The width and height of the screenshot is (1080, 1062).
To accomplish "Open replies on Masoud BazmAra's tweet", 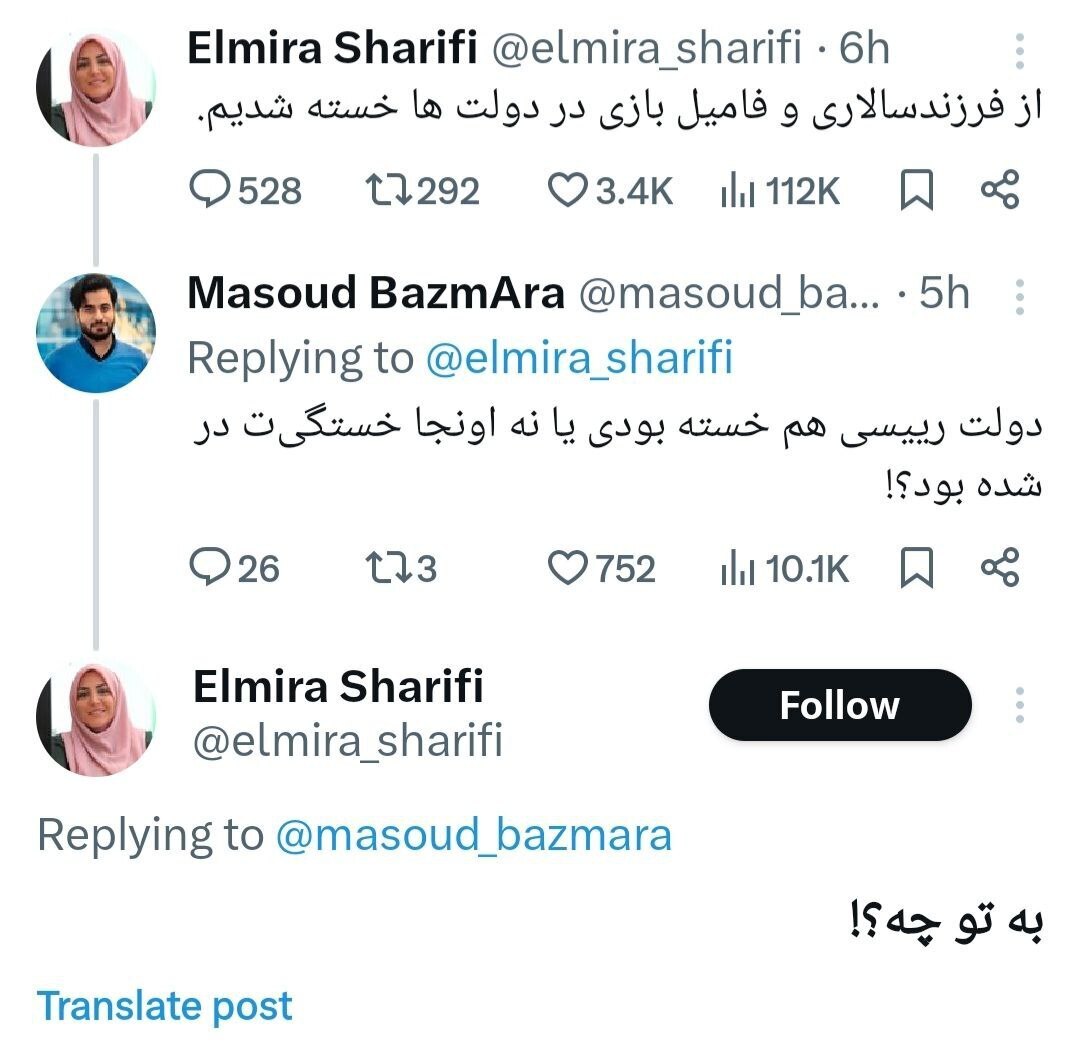I will tap(211, 568).
